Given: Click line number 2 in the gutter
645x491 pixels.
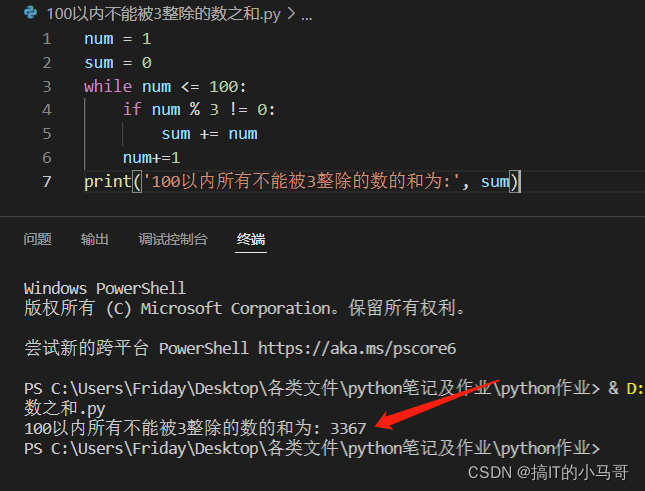Looking at the screenshot, I should pyautogui.click(x=47, y=63).
